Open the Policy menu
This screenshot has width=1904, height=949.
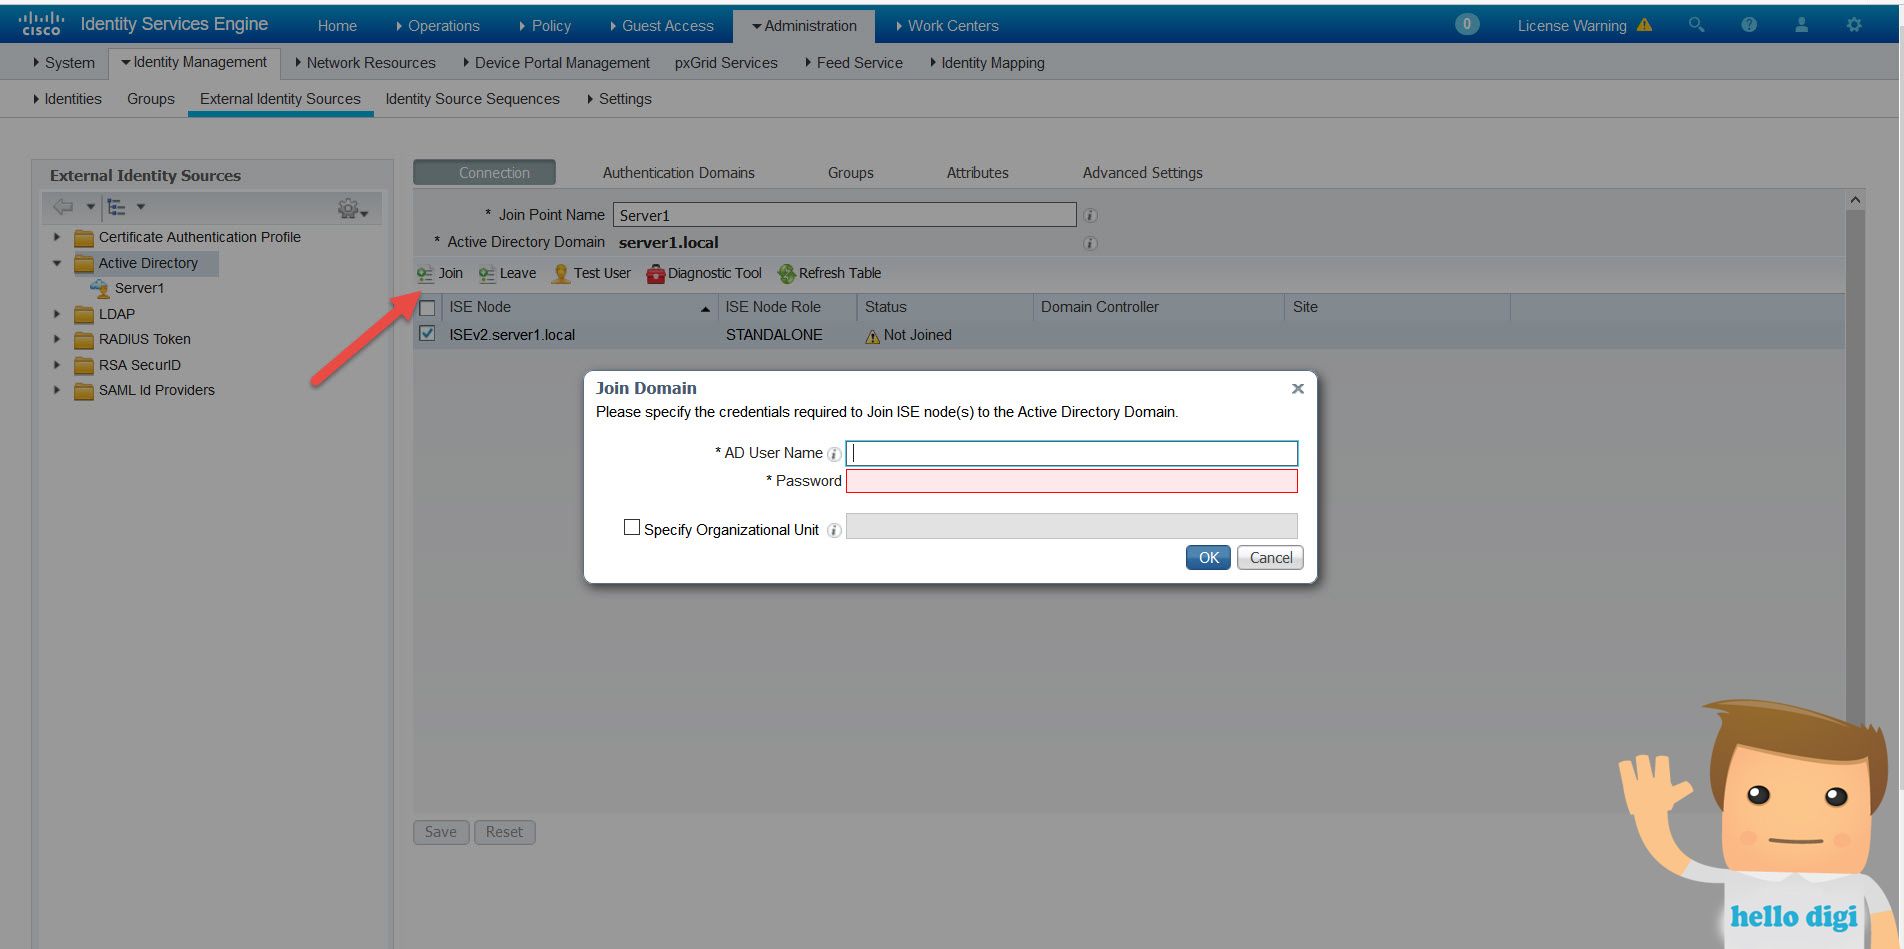click(546, 26)
